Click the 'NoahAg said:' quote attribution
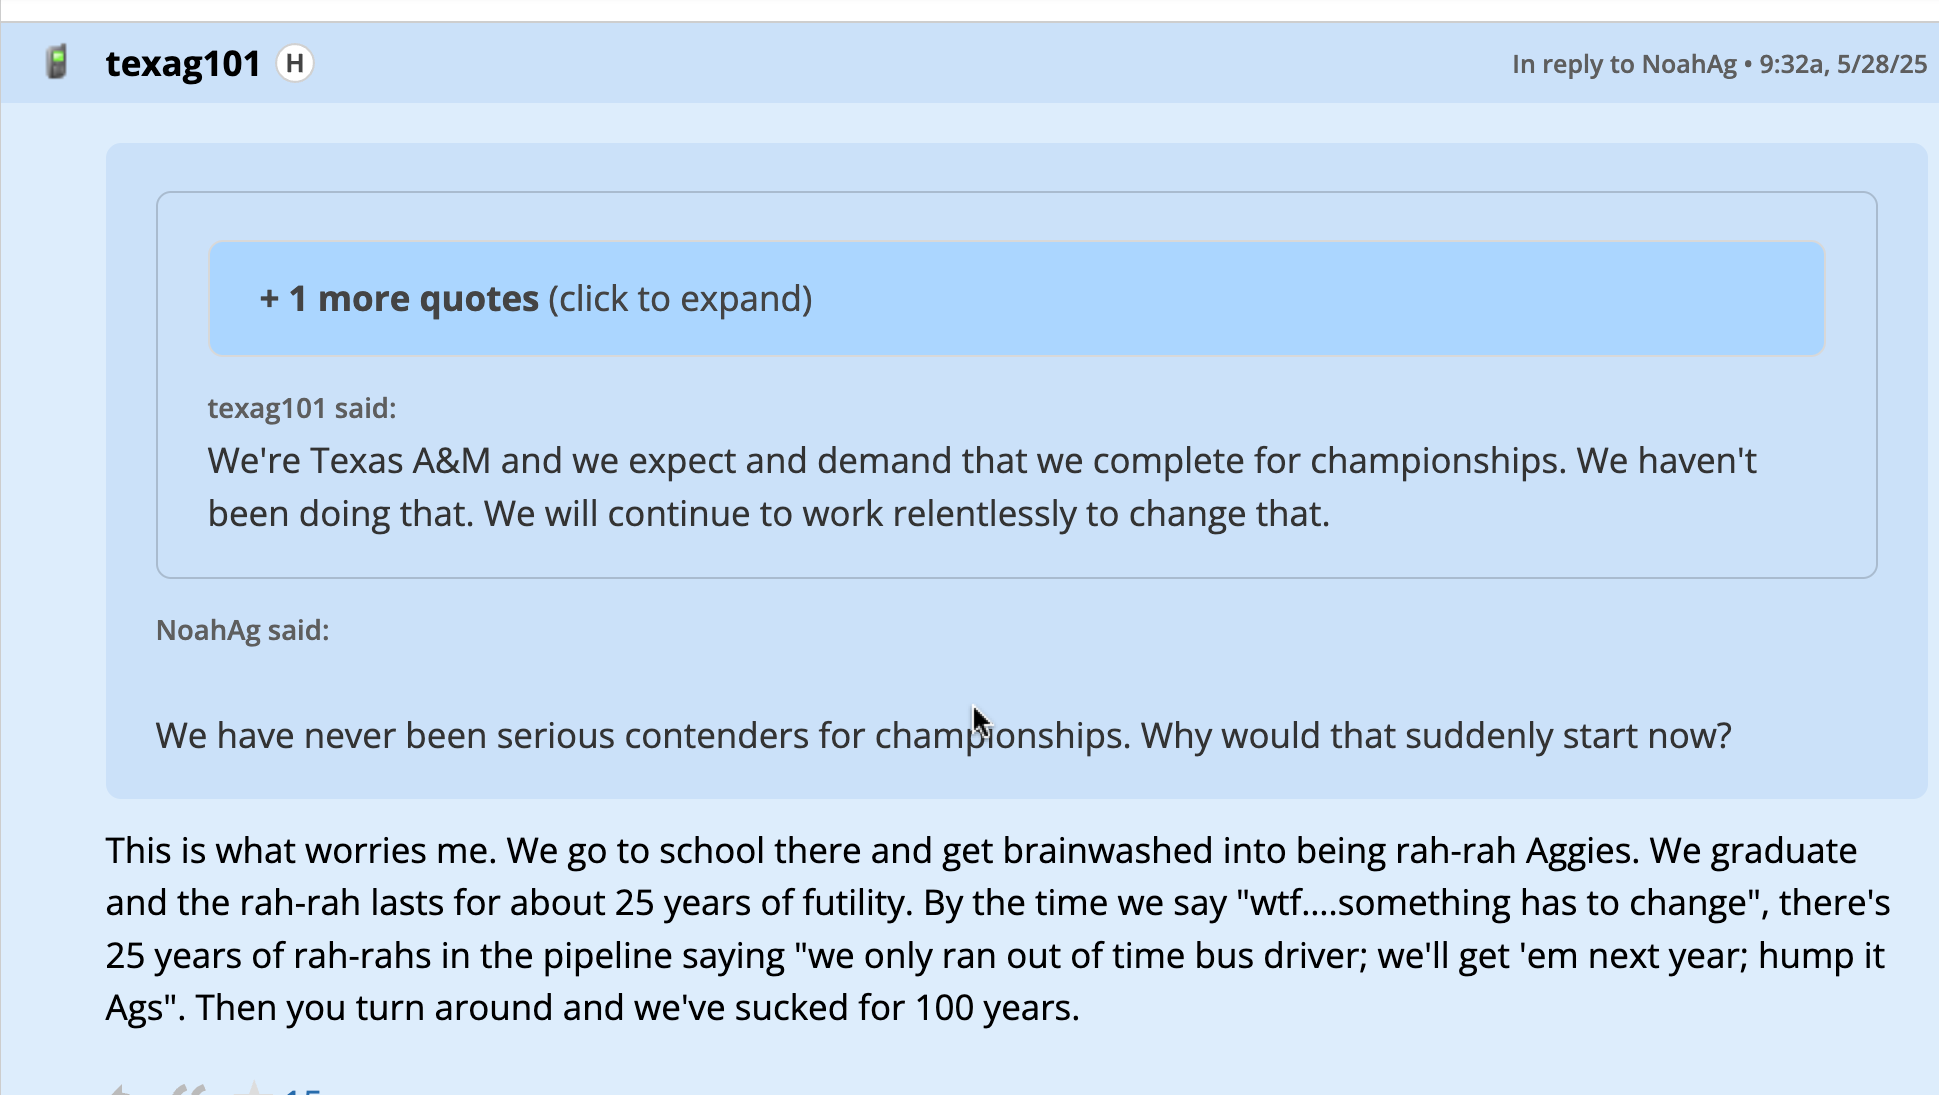Viewport: 1939px width, 1095px height. (x=243, y=630)
